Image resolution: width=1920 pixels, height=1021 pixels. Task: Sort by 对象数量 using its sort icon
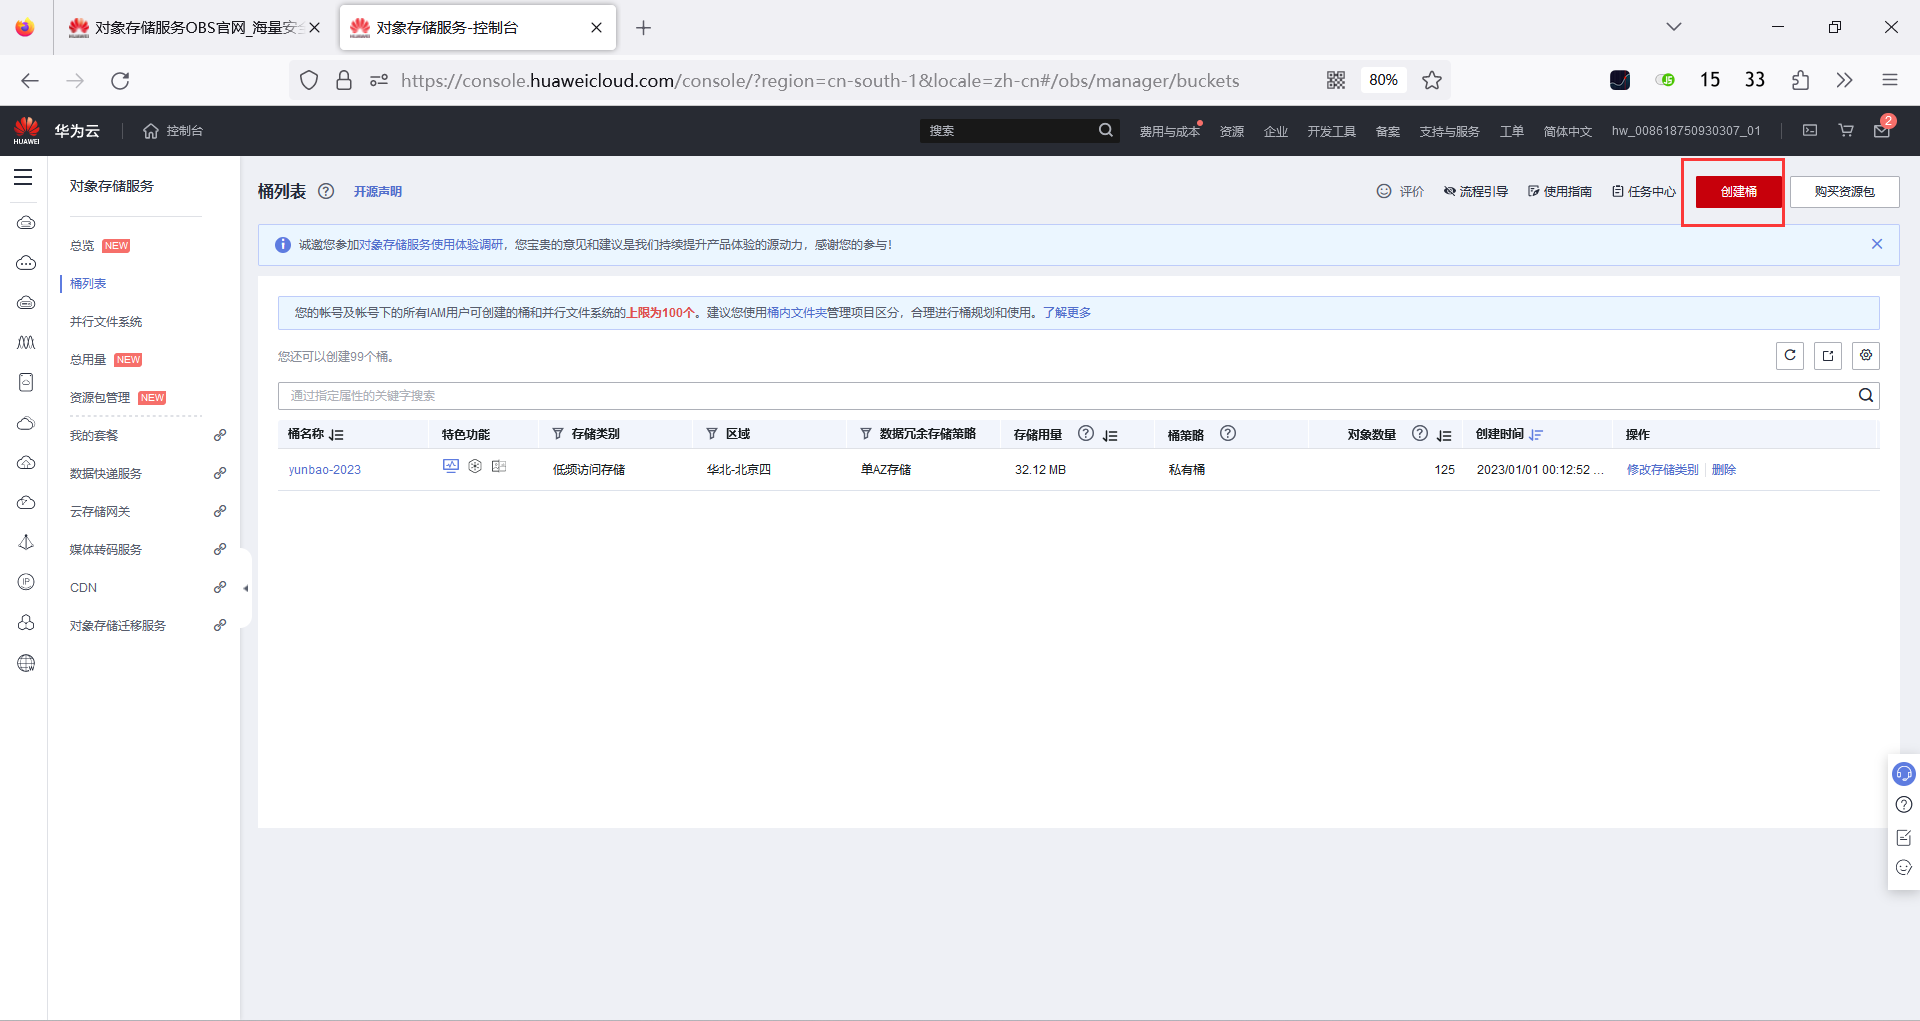coord(1444,435)
